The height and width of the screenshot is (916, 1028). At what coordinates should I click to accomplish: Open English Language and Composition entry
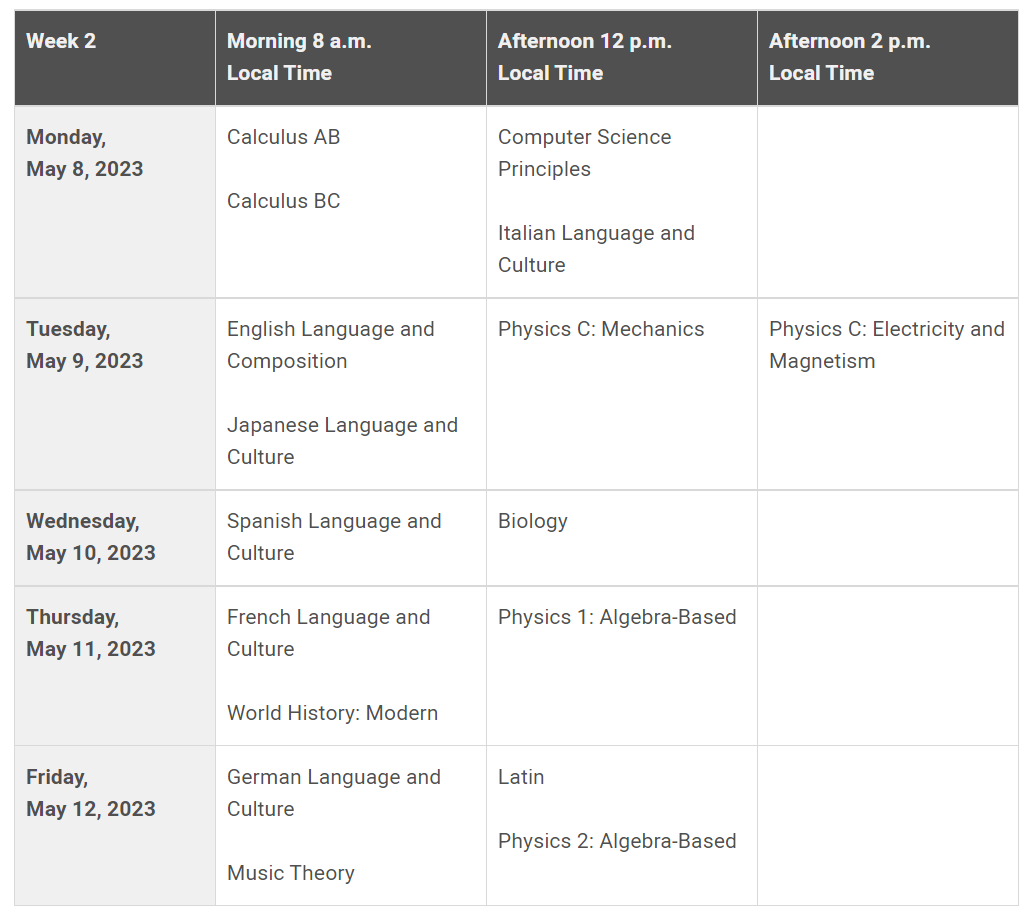pos(330,345)
